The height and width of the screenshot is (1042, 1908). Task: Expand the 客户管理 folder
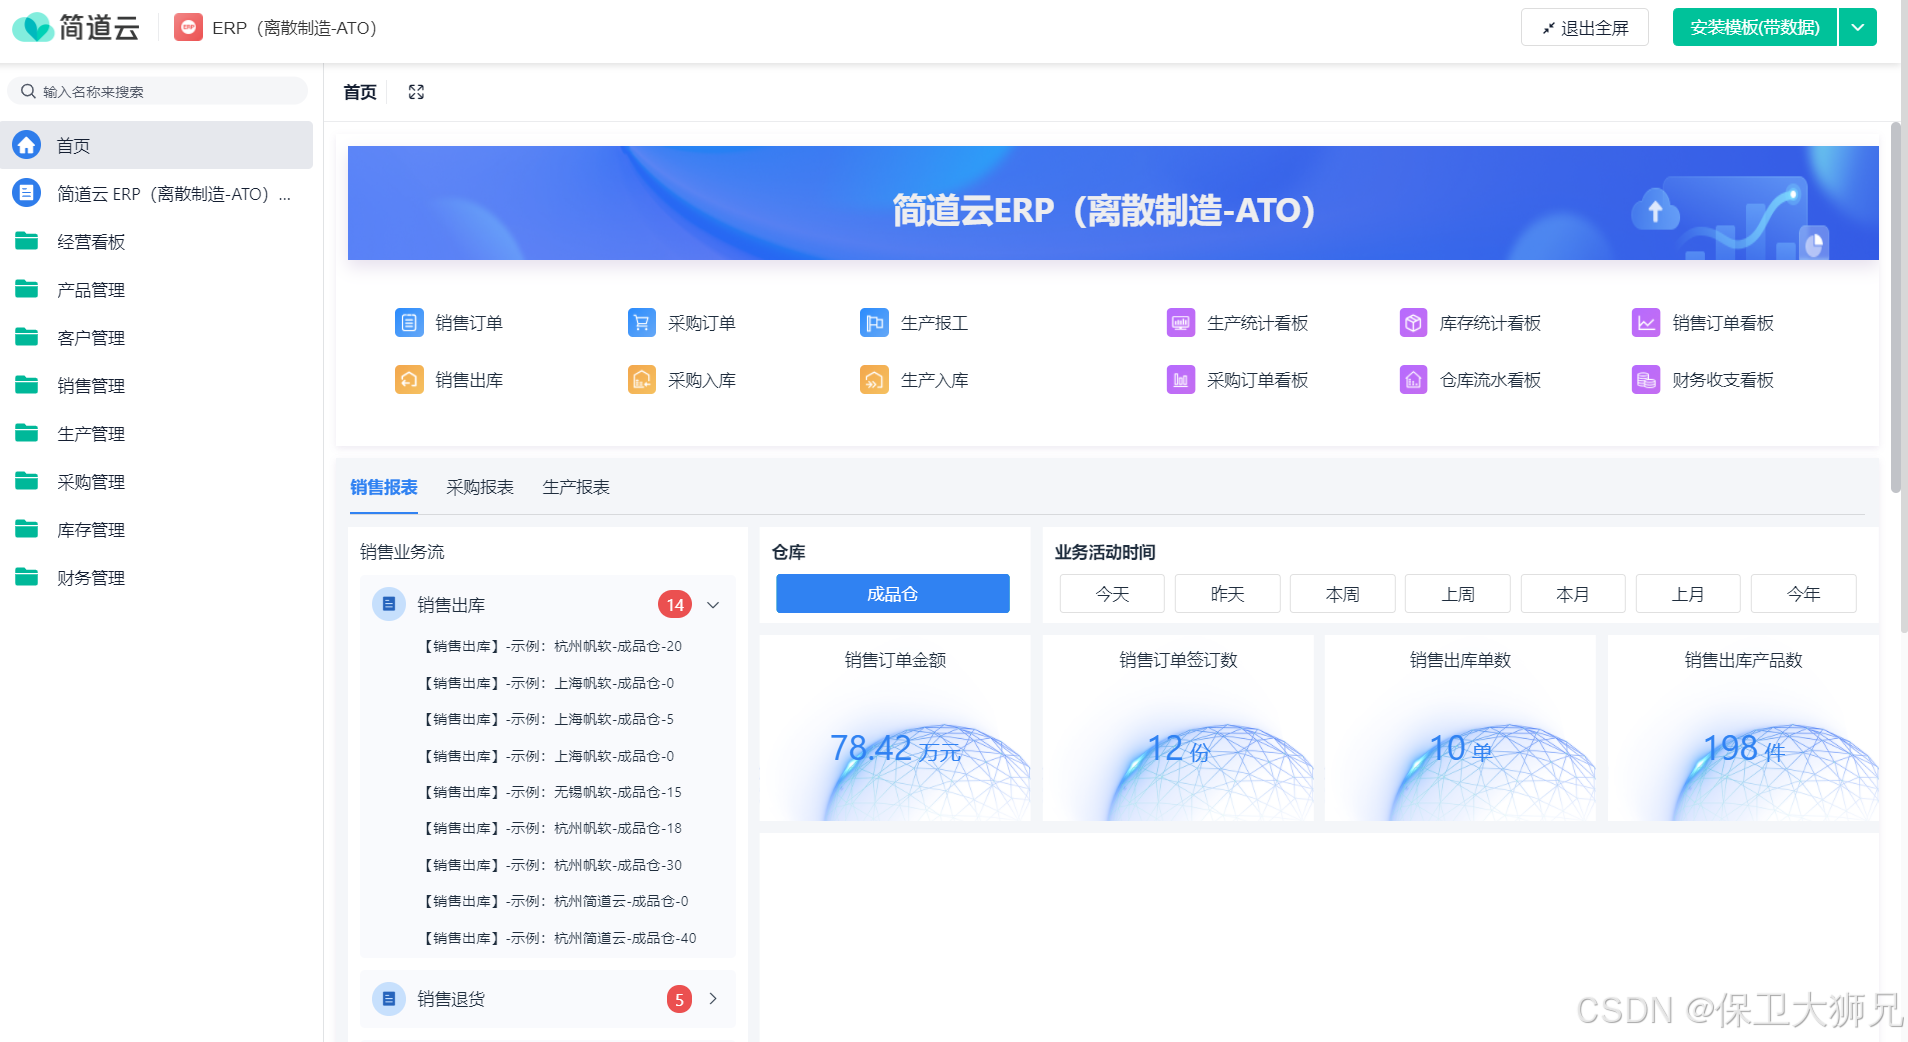tap(157, 338)
